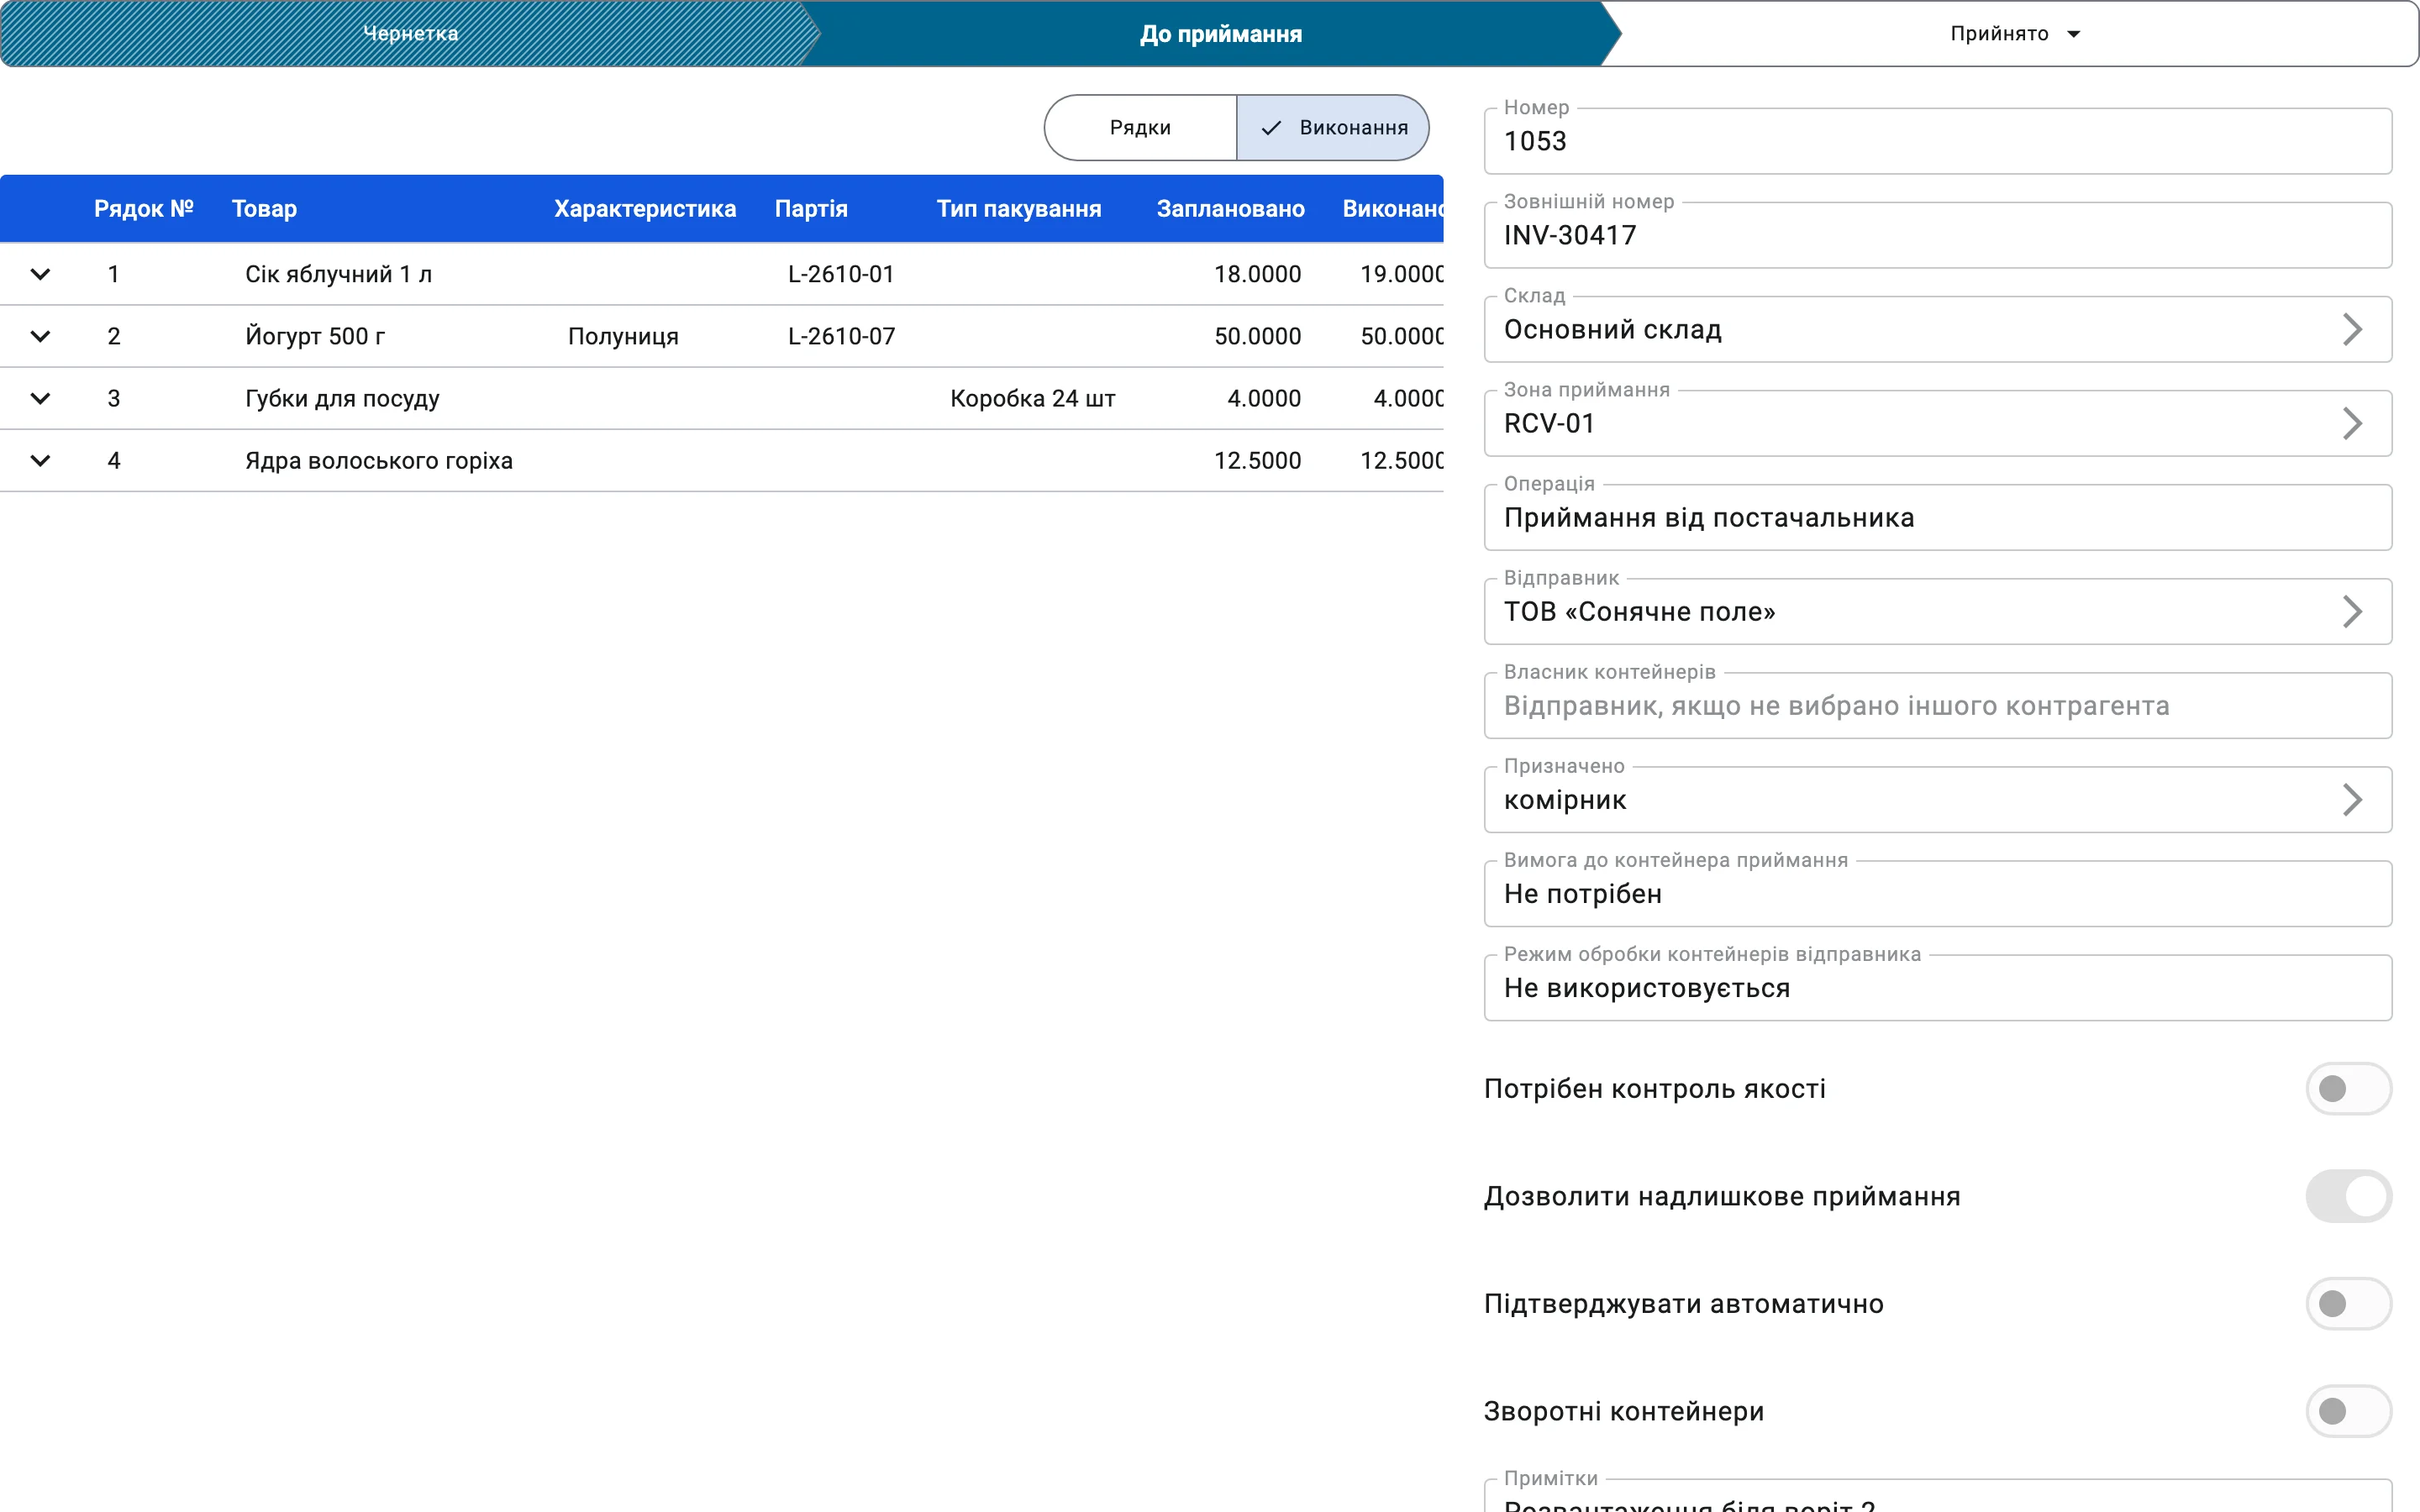Open Відправник selection arrow icon
This screenshot has width=2420, height=1512.
pos(2351,611)
